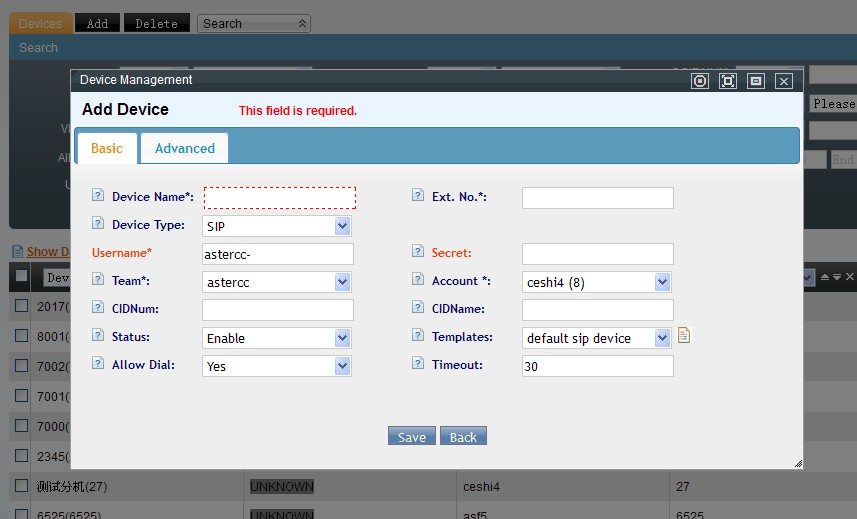Viewport: 857px width, 519px height.
Task: Click help icon next to Device Name
Action: (98, 196)
